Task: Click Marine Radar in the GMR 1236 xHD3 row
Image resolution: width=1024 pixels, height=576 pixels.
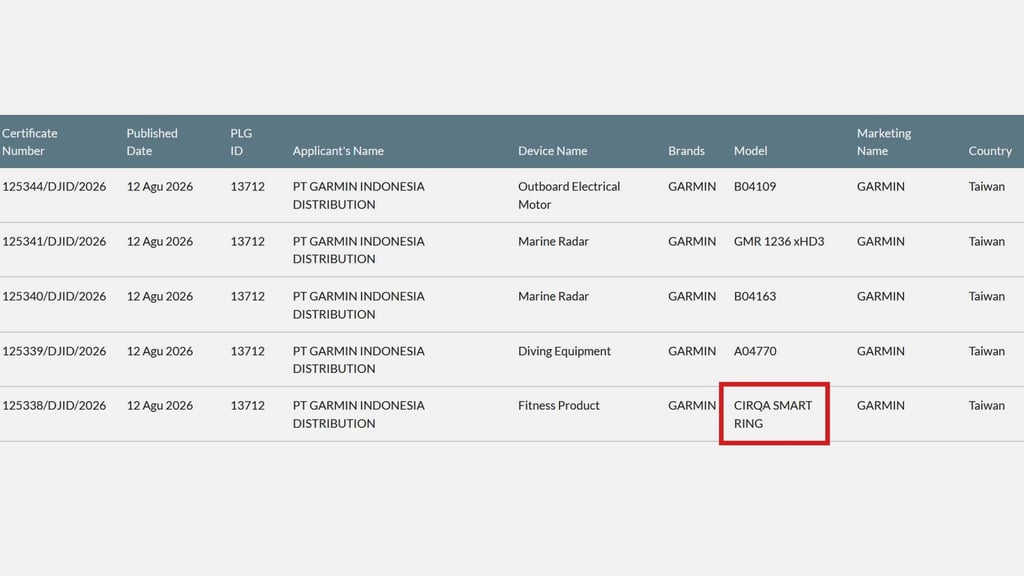Action: pyautogui.click(x=553, y=242)
